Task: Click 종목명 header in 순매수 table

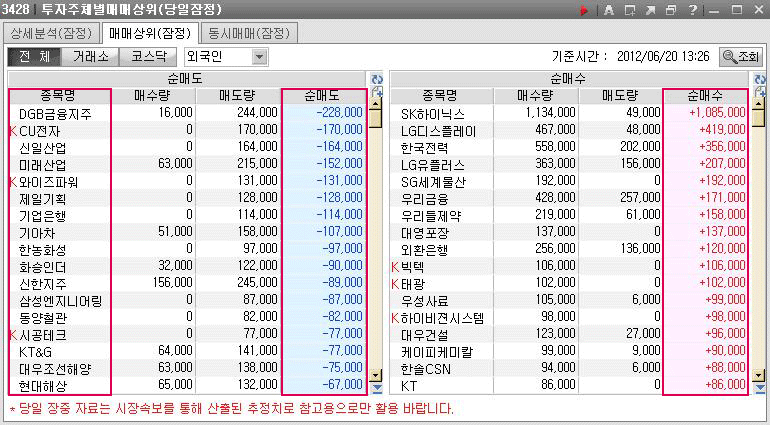Action: (x=441, y=95)
